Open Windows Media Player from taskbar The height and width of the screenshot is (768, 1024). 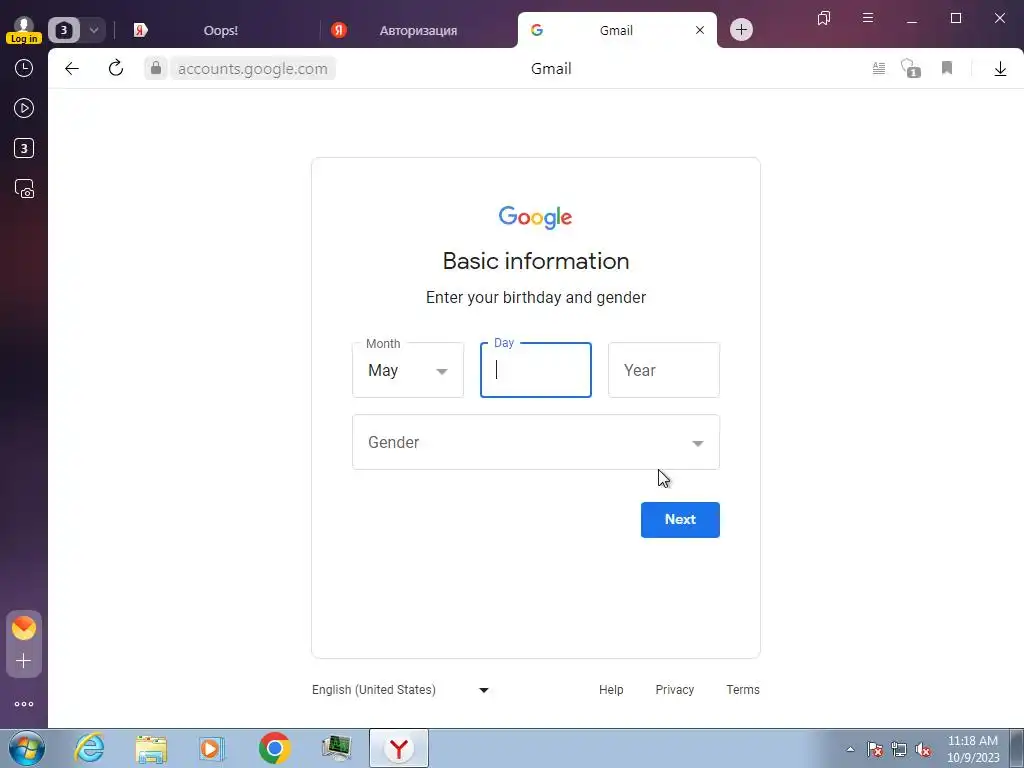point(212,748)
